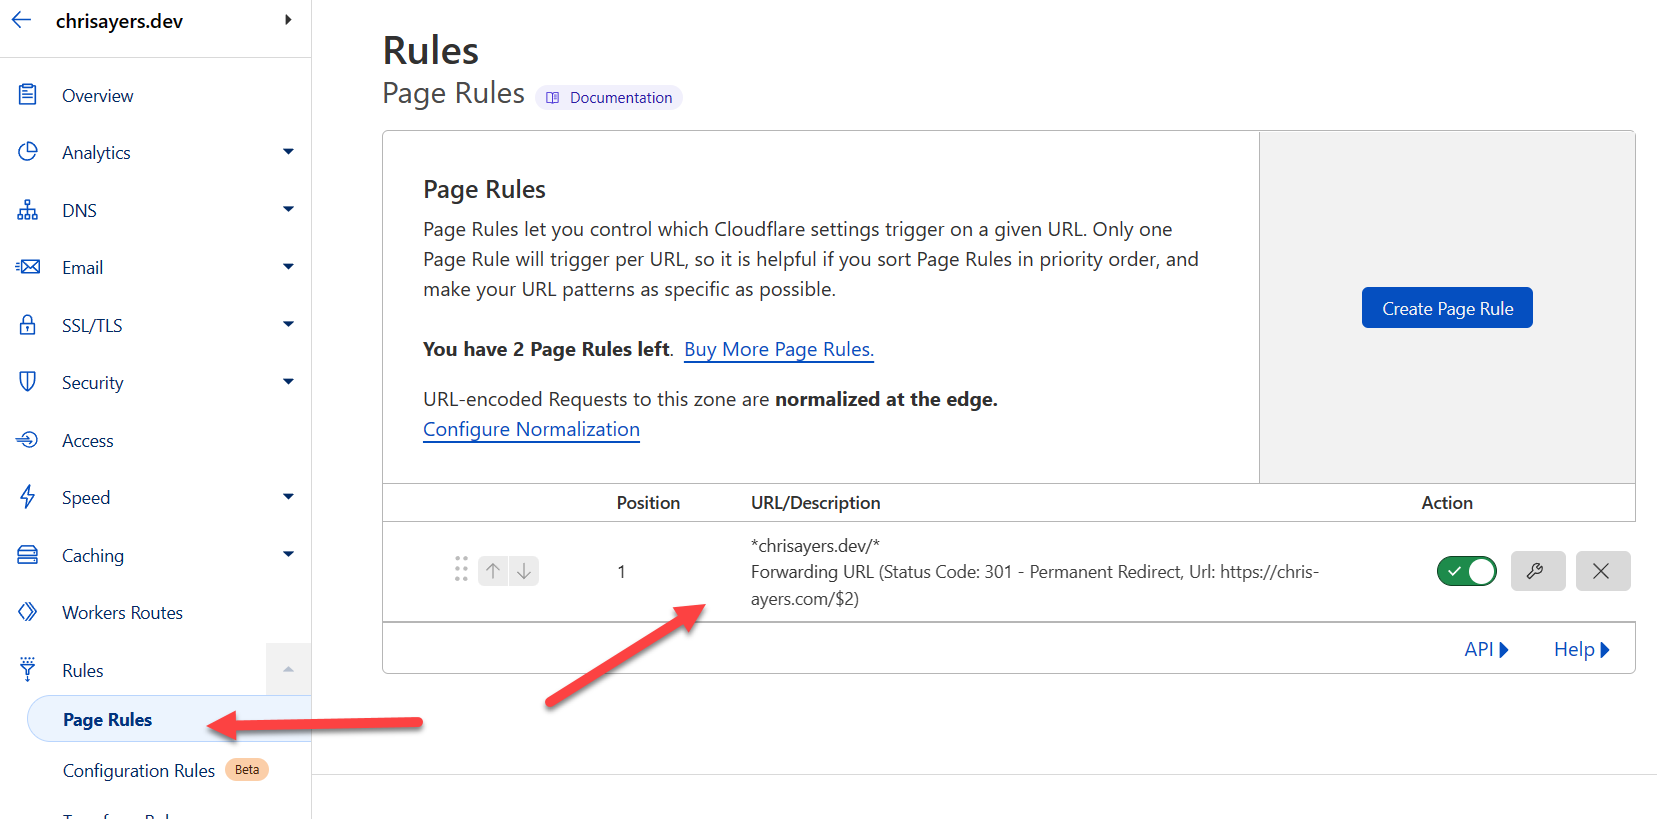Select Page Rules in the sidebar
1657x819 pixels.
coord(169,720)
